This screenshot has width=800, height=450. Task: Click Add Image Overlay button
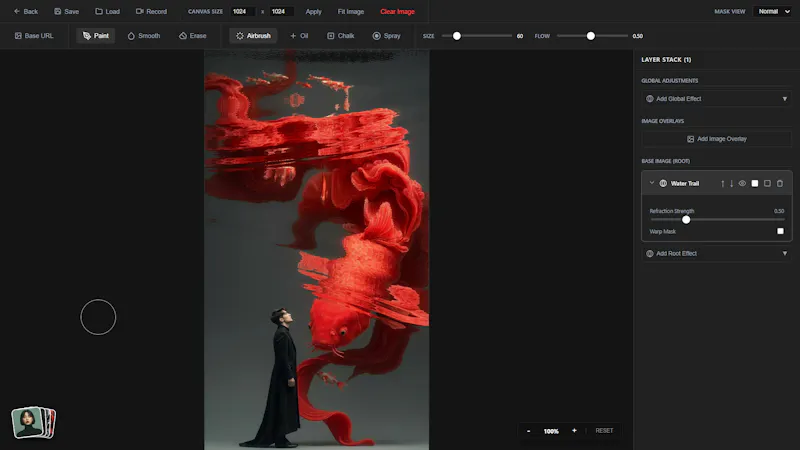coord(716,139)
